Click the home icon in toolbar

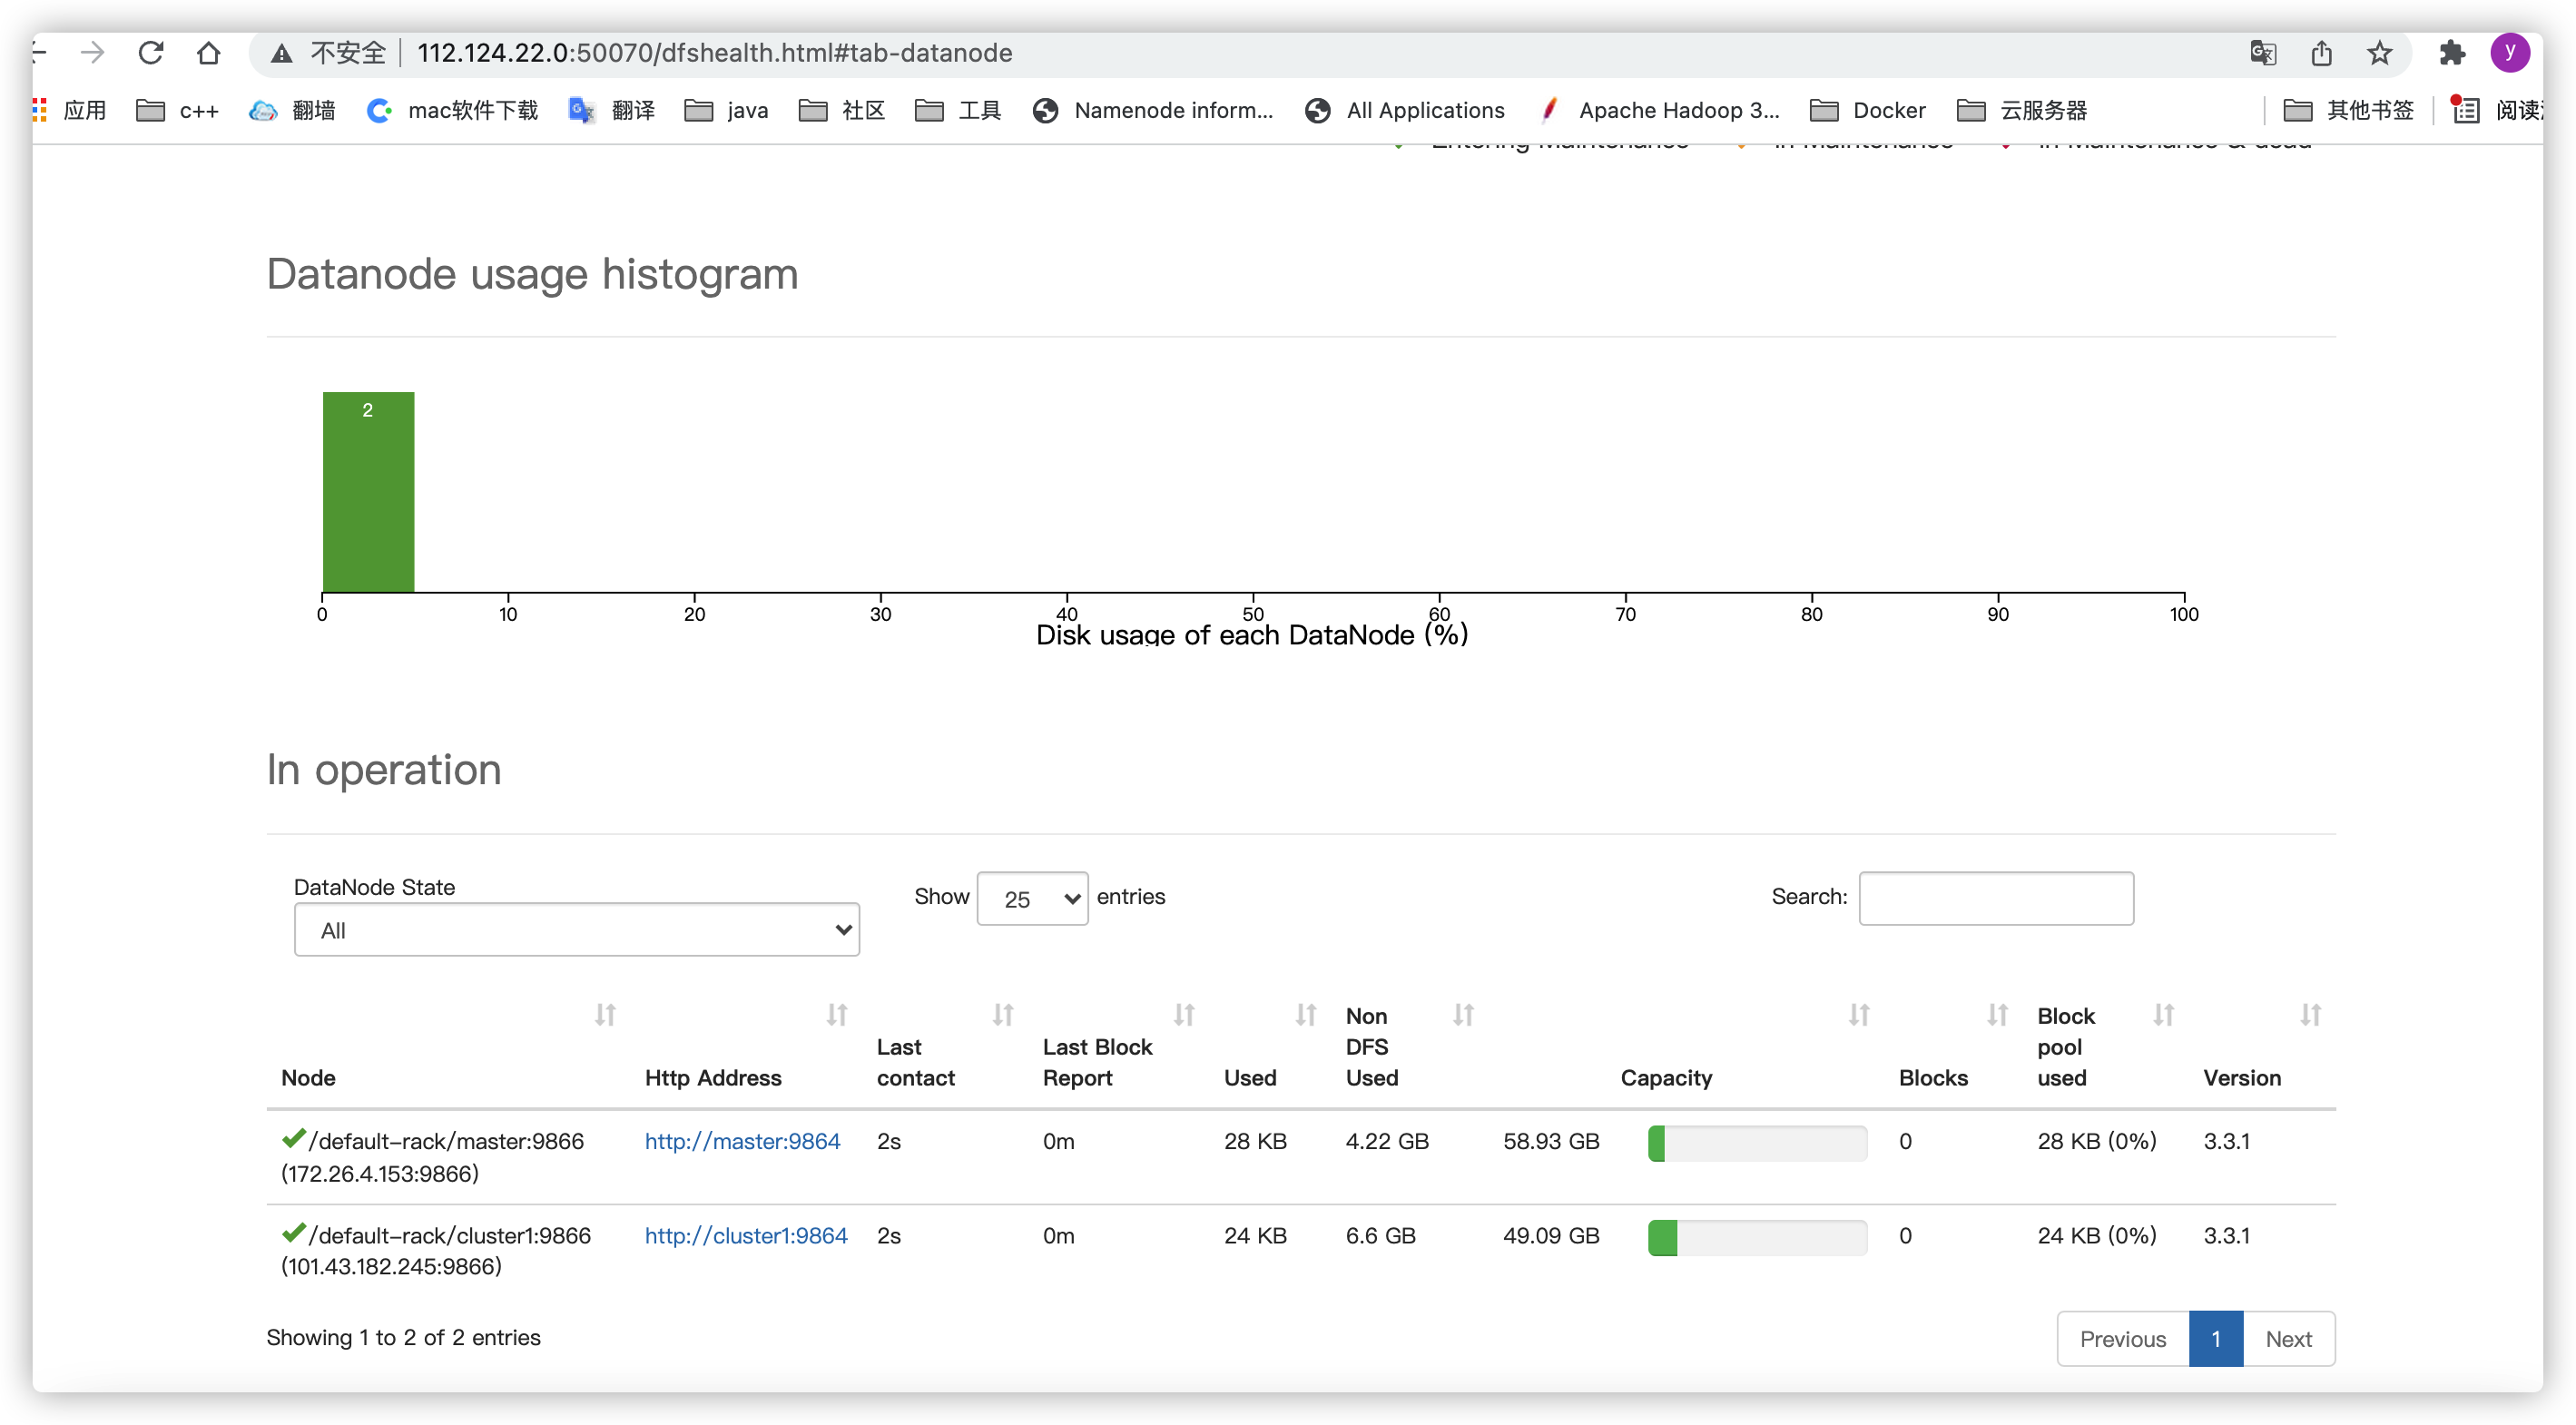pos(208,53)
